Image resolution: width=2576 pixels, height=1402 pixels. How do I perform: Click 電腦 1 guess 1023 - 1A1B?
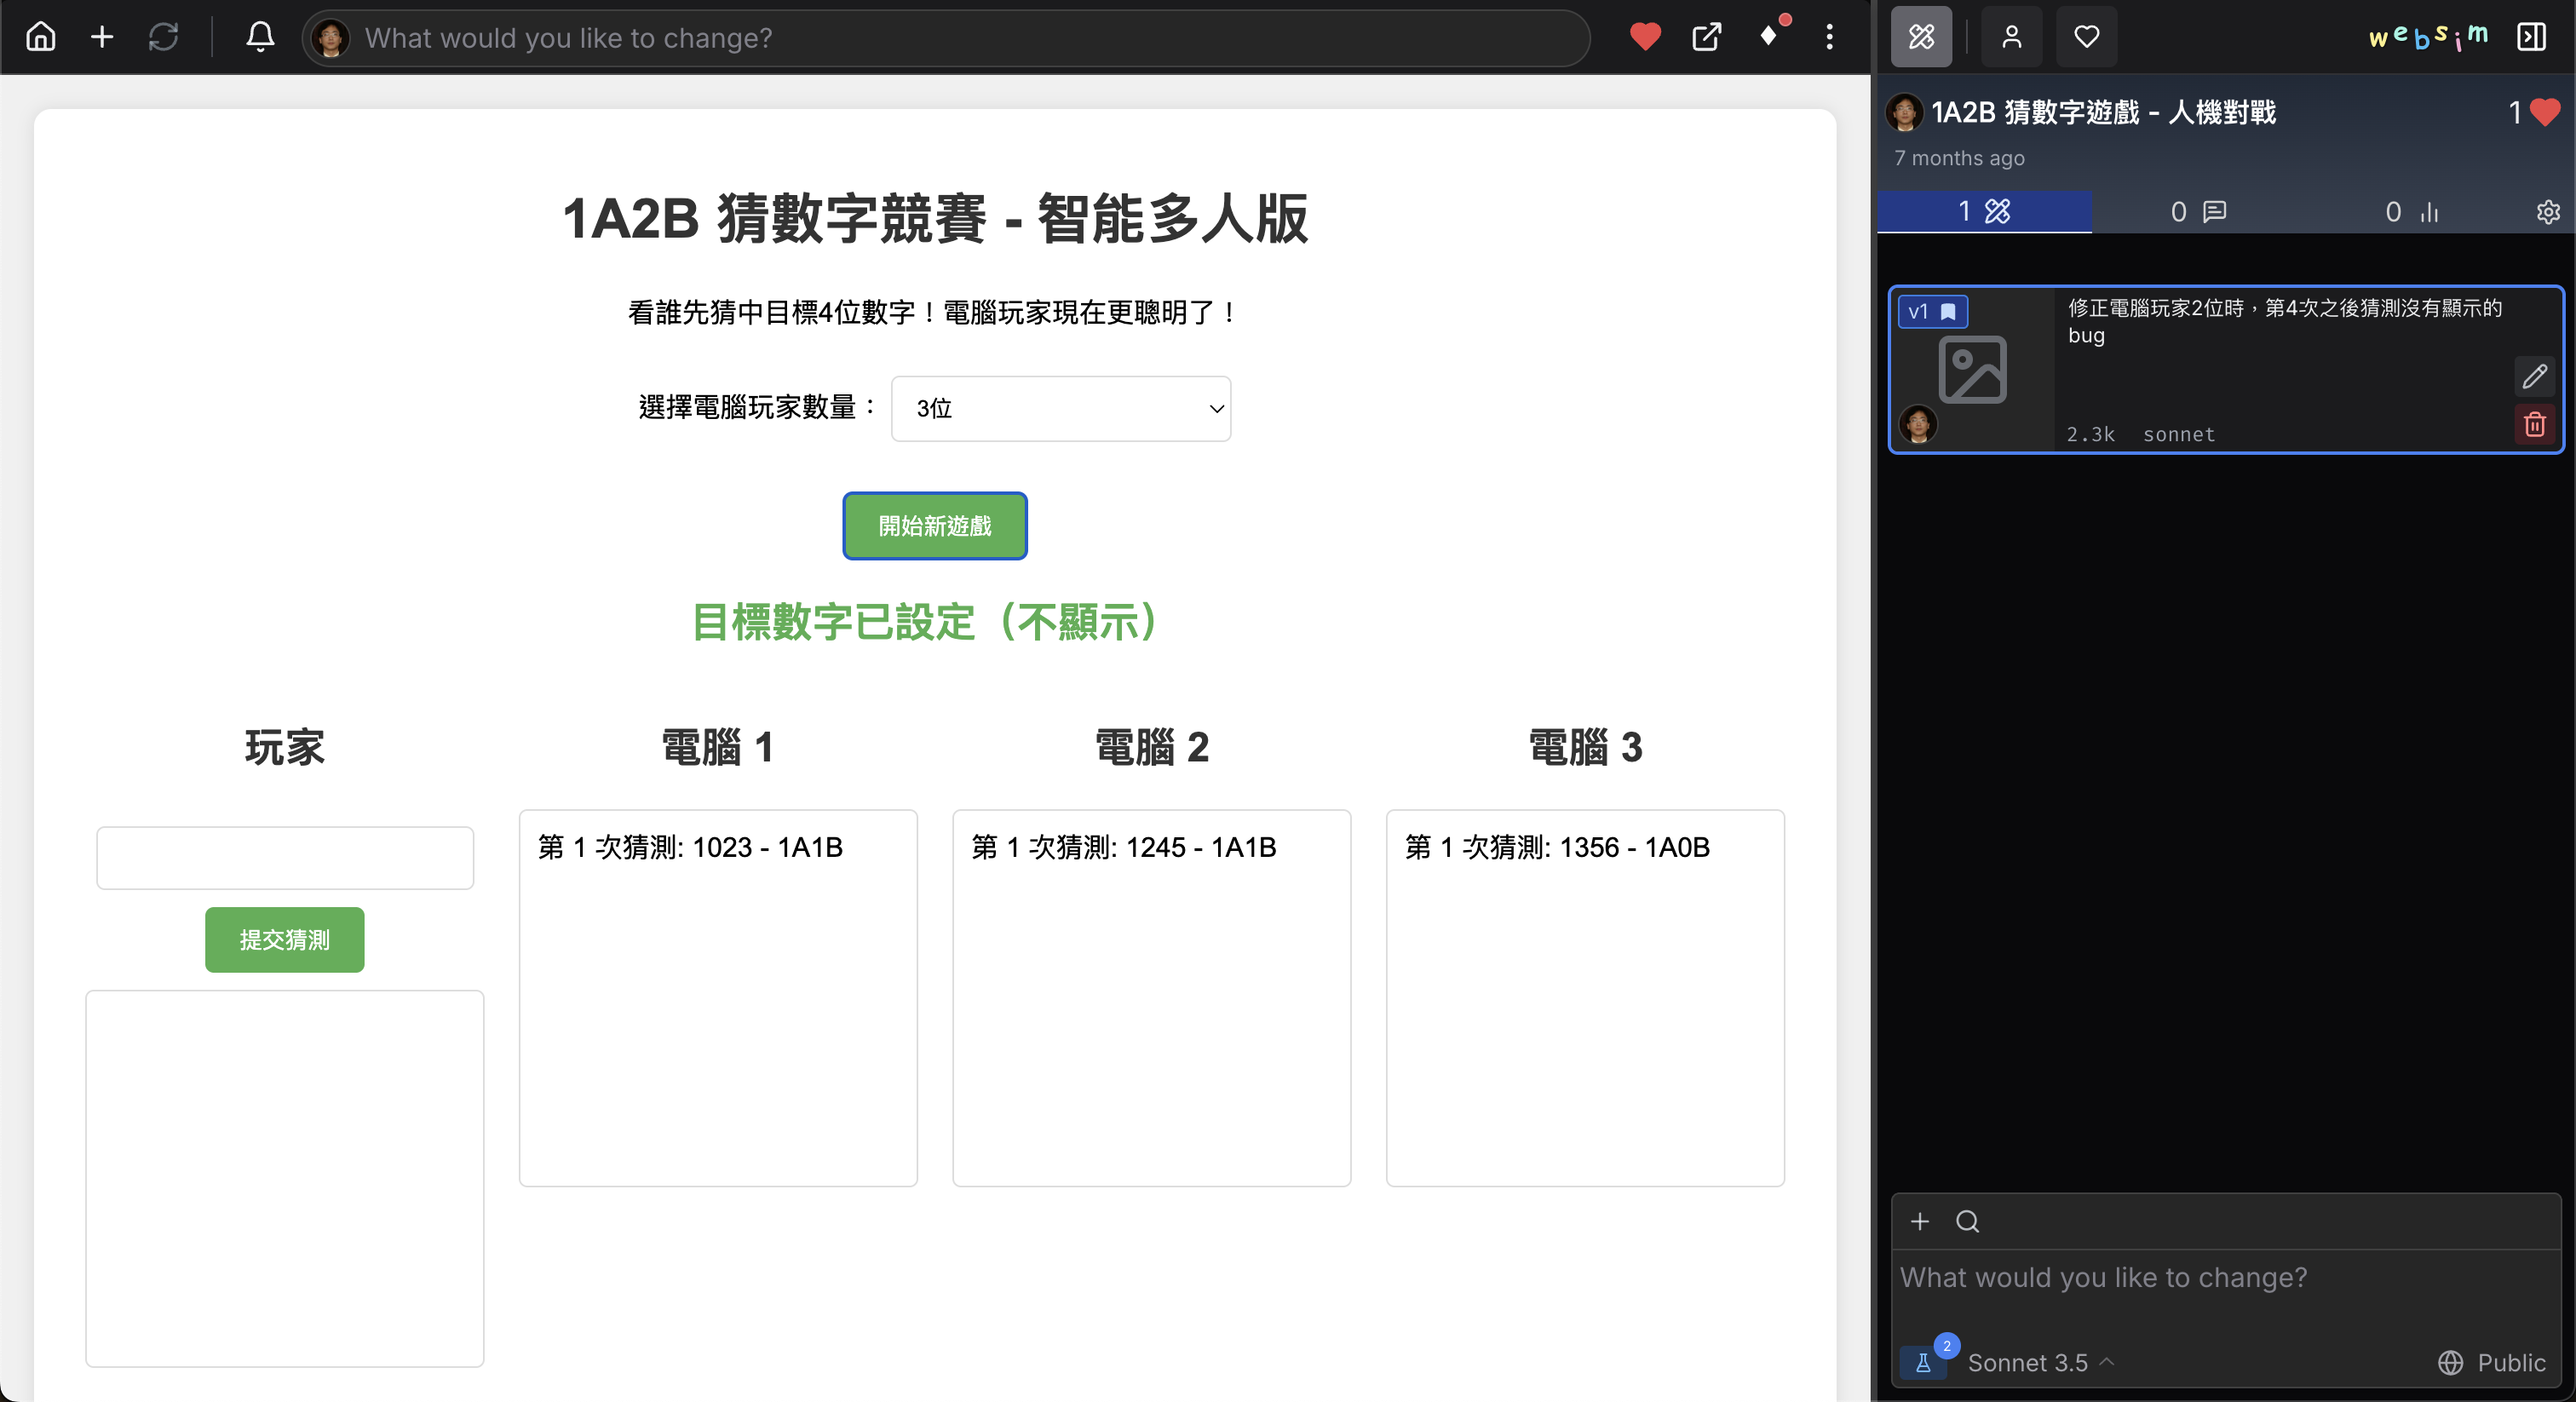(690, 848)
